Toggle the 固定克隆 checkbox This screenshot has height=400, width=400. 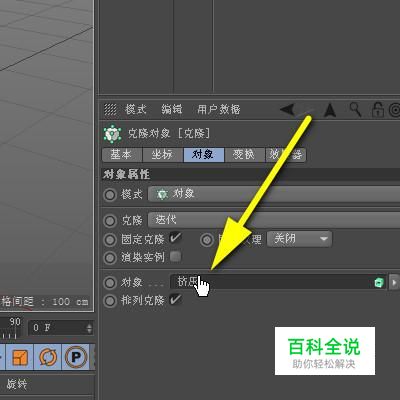click(175, 238)
